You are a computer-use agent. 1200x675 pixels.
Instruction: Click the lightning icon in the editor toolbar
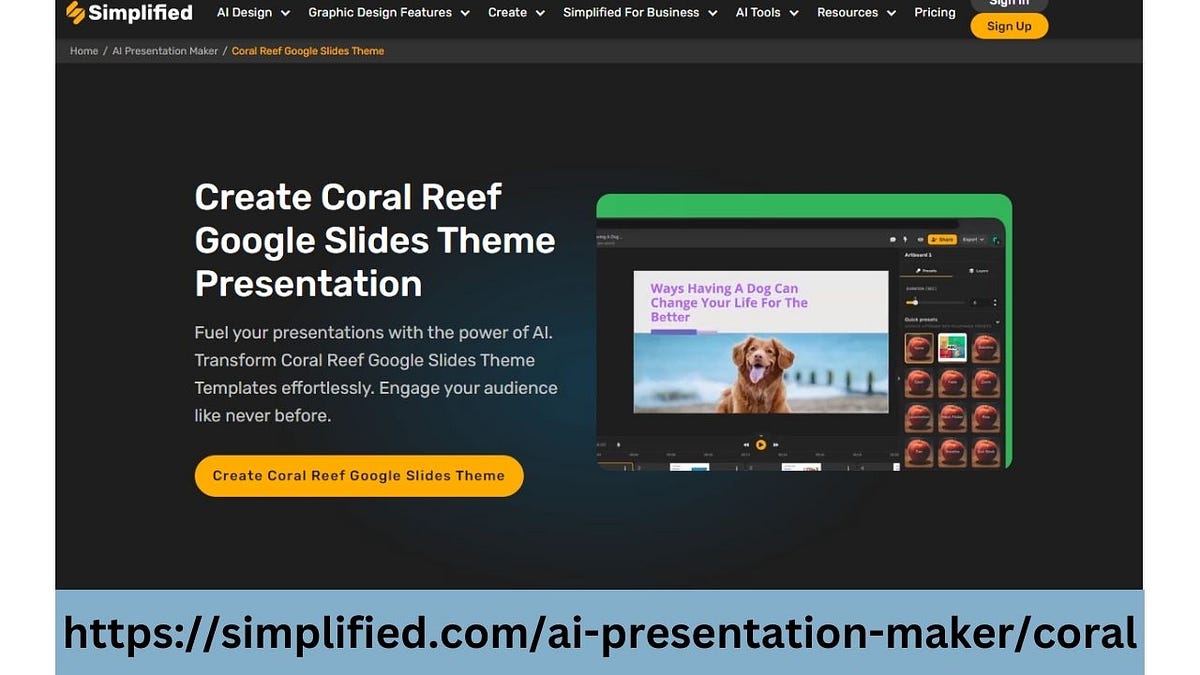click(905, 239)
